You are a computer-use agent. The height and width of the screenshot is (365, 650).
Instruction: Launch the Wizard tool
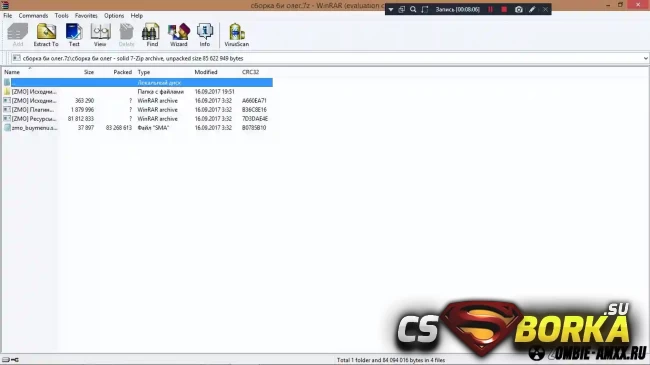[x=179, y=35]
